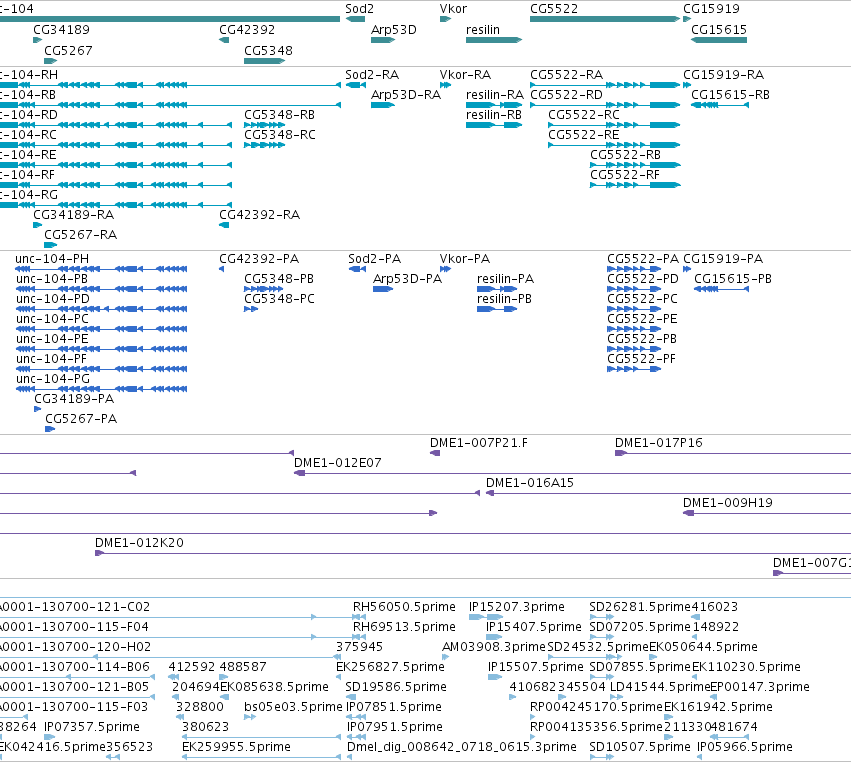Open the DME1-012E07 BAC label
This screenshot has width=851, height=762.
coord(338,463)
